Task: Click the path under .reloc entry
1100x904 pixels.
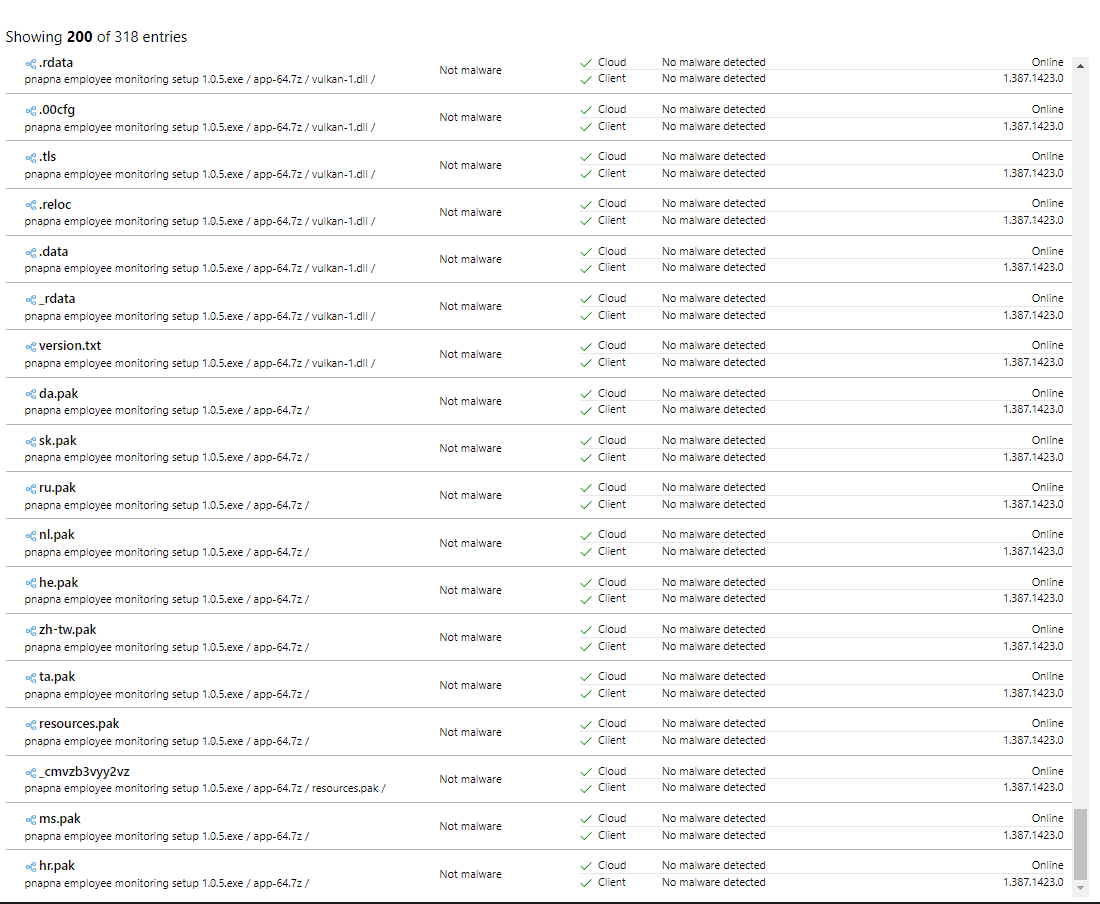Action: click(200, 221)
